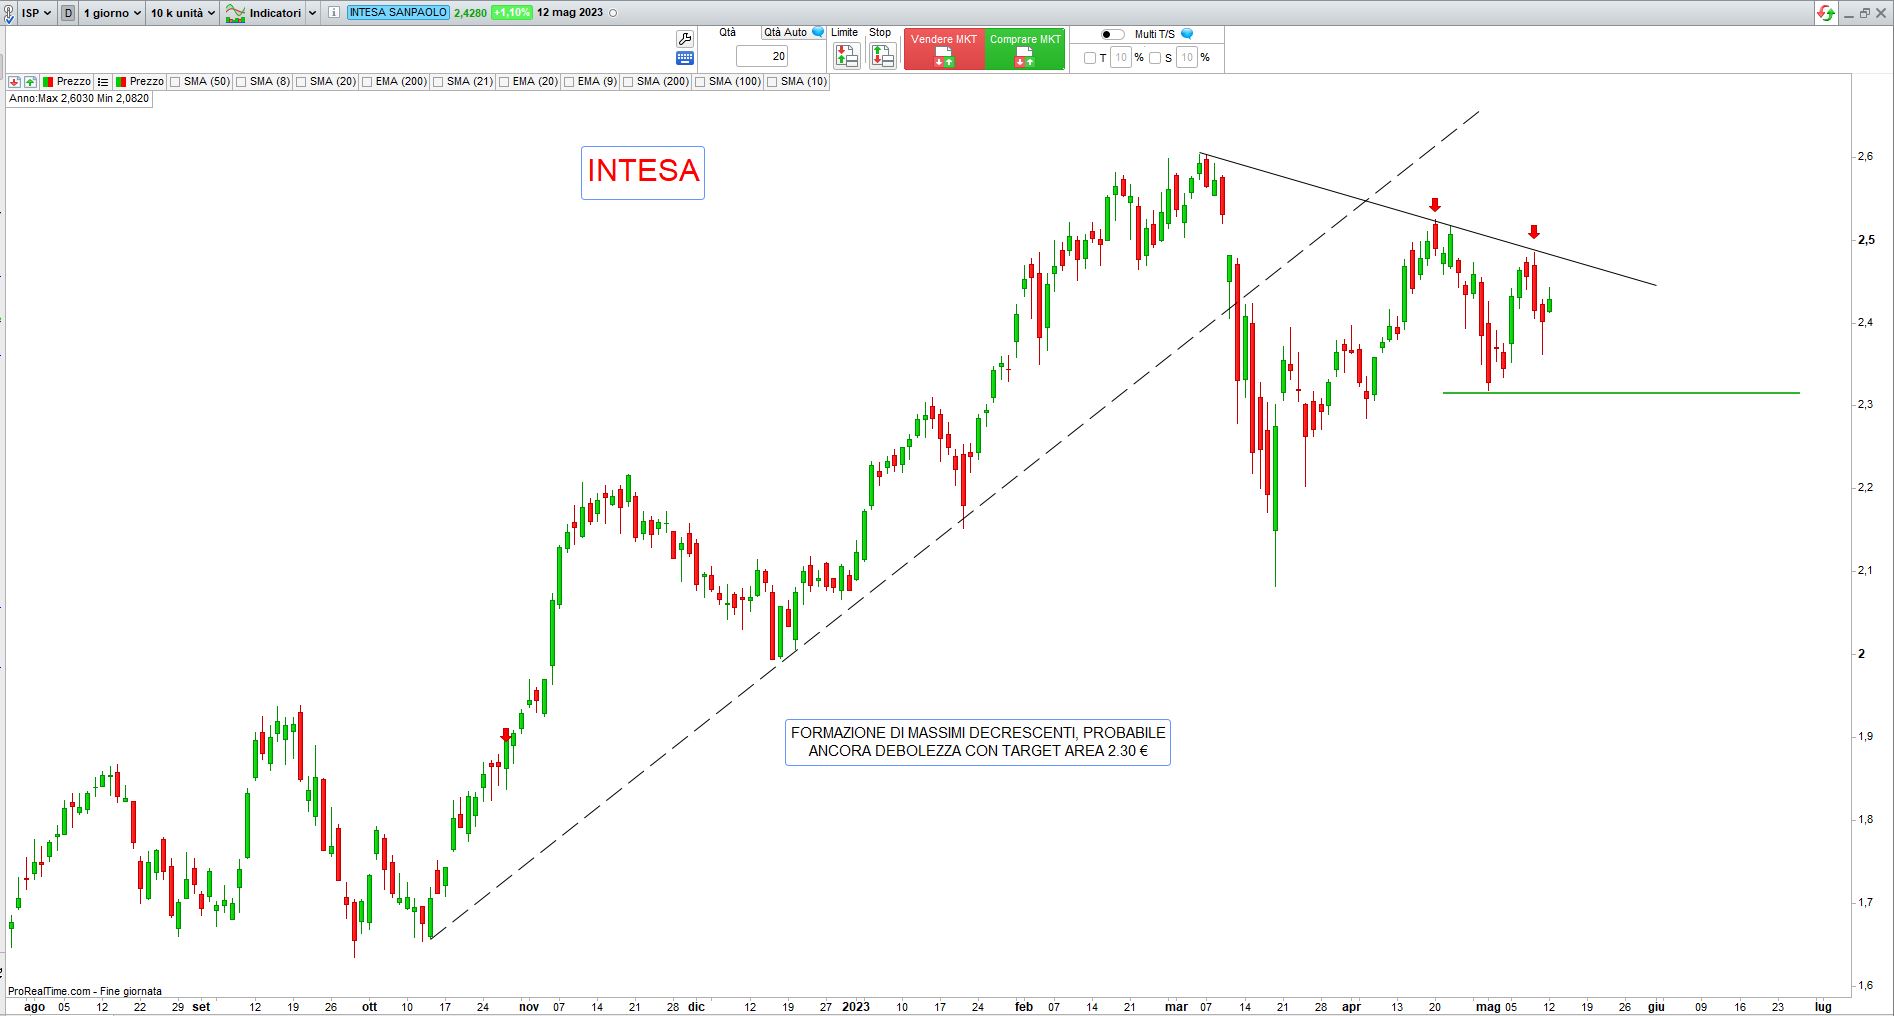1894x1016 pixels.
Task: Click the blue keyboard icon
Action: coord(685,58)
